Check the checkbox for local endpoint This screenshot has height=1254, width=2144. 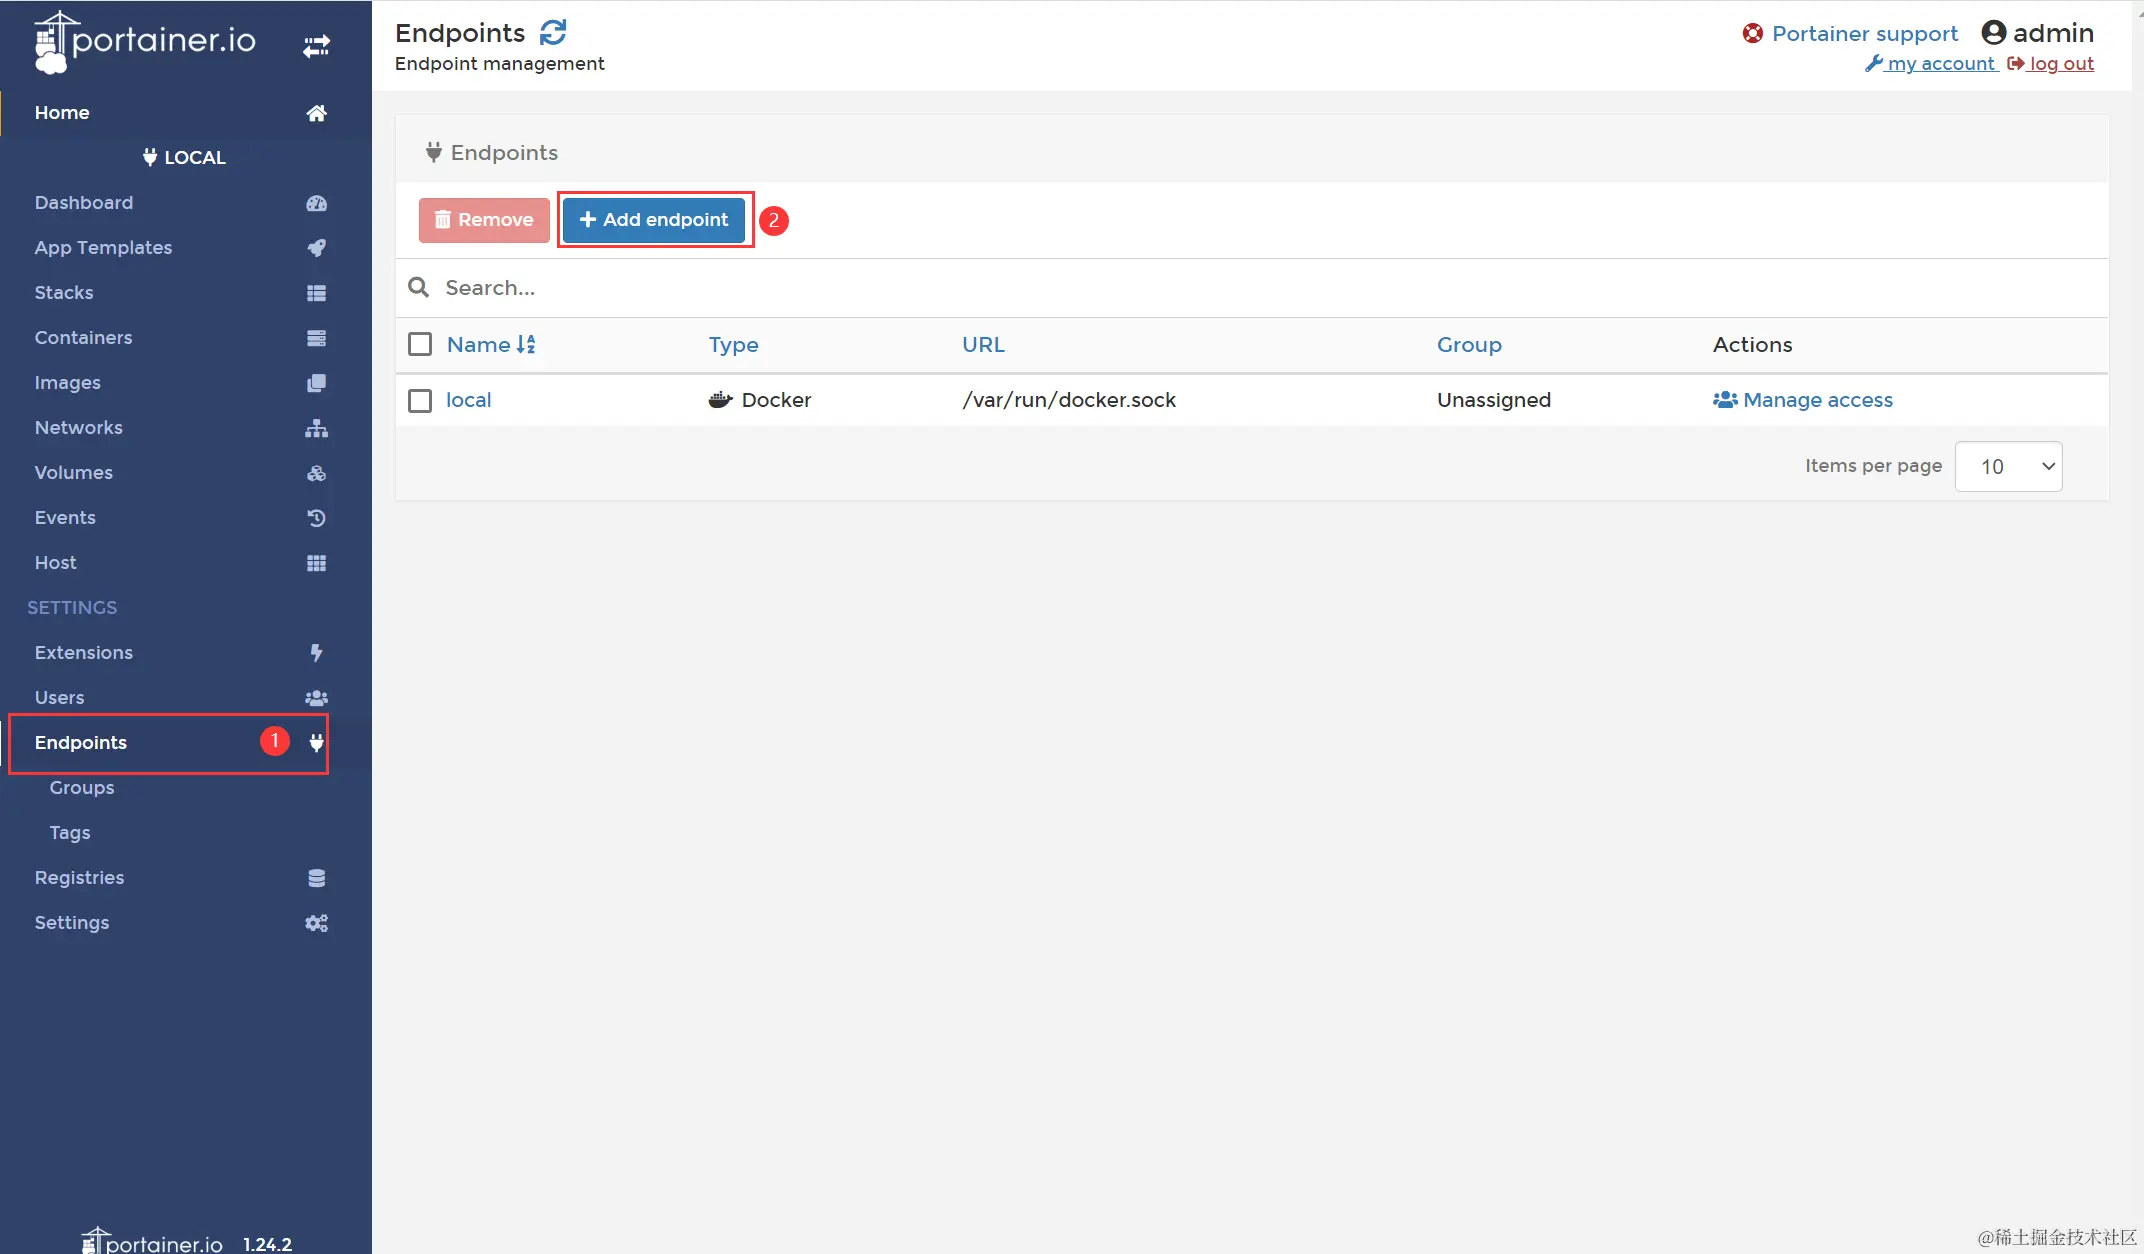pyautogui.click(x=420, y=401)
